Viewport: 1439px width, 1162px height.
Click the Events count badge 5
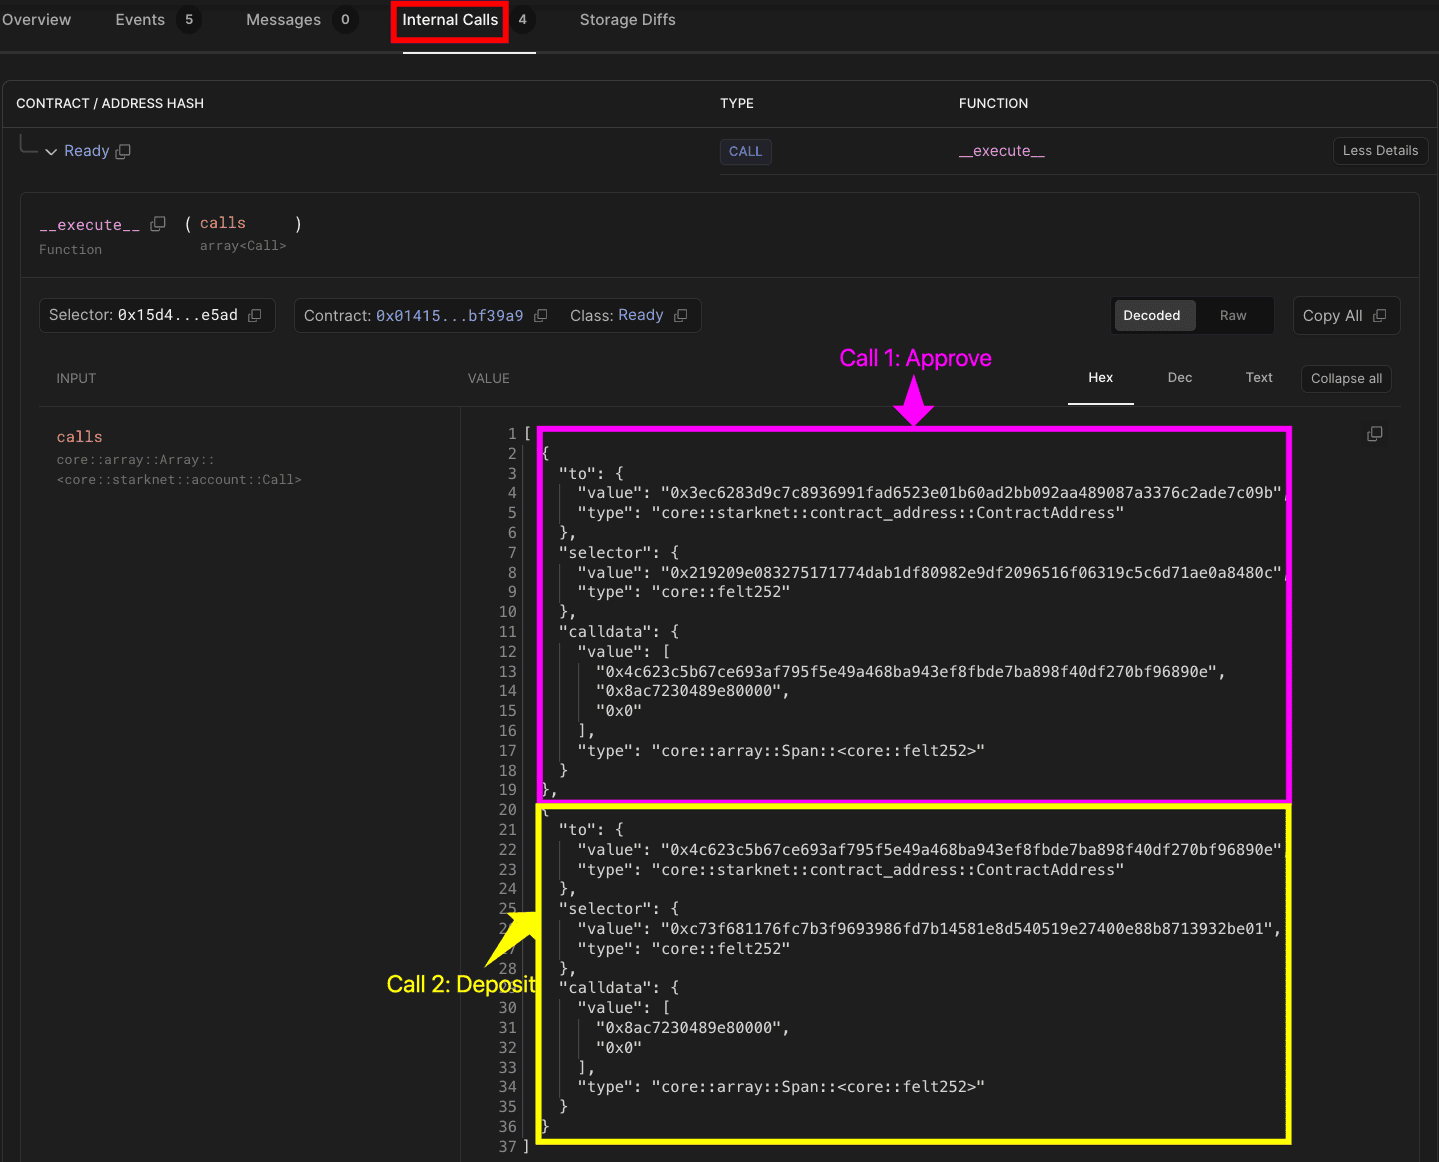point(189,20)
